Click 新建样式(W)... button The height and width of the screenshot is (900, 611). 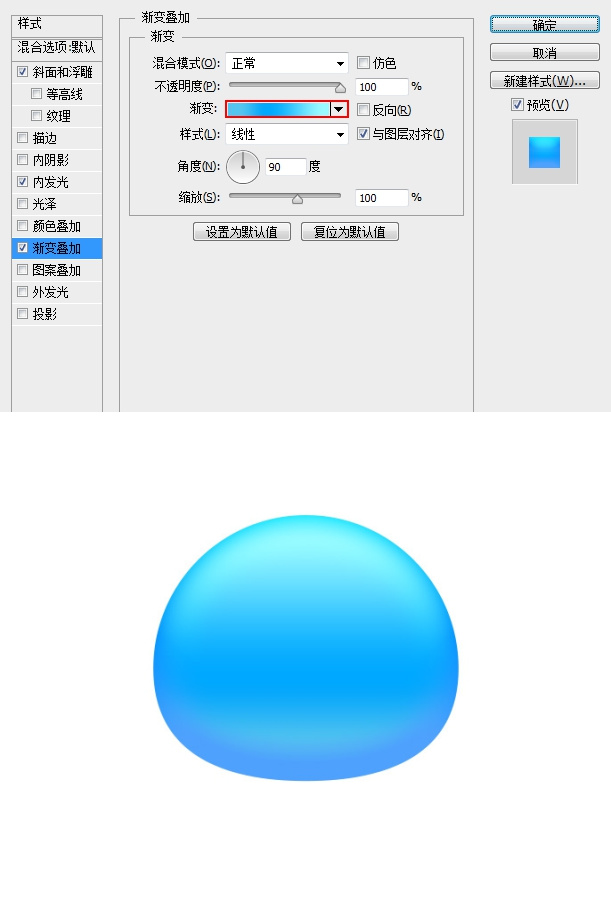pos(544,81)
